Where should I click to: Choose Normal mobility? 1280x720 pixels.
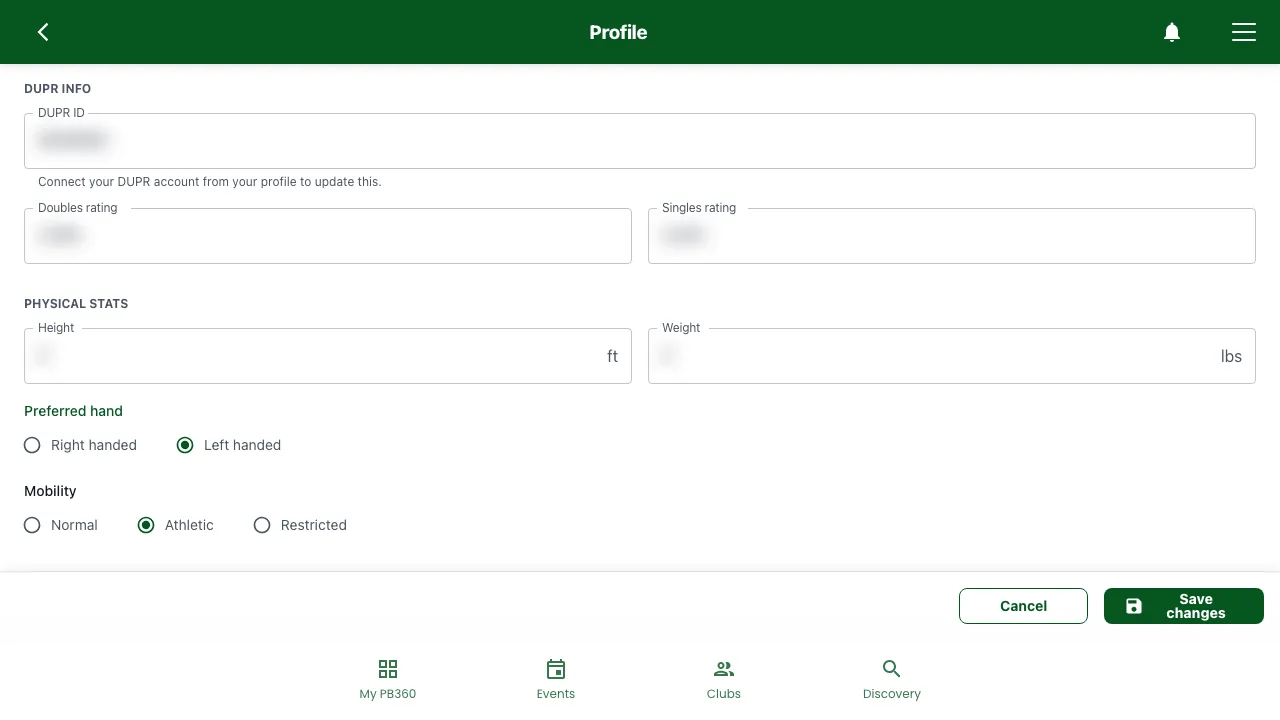[x=60, y=525]
